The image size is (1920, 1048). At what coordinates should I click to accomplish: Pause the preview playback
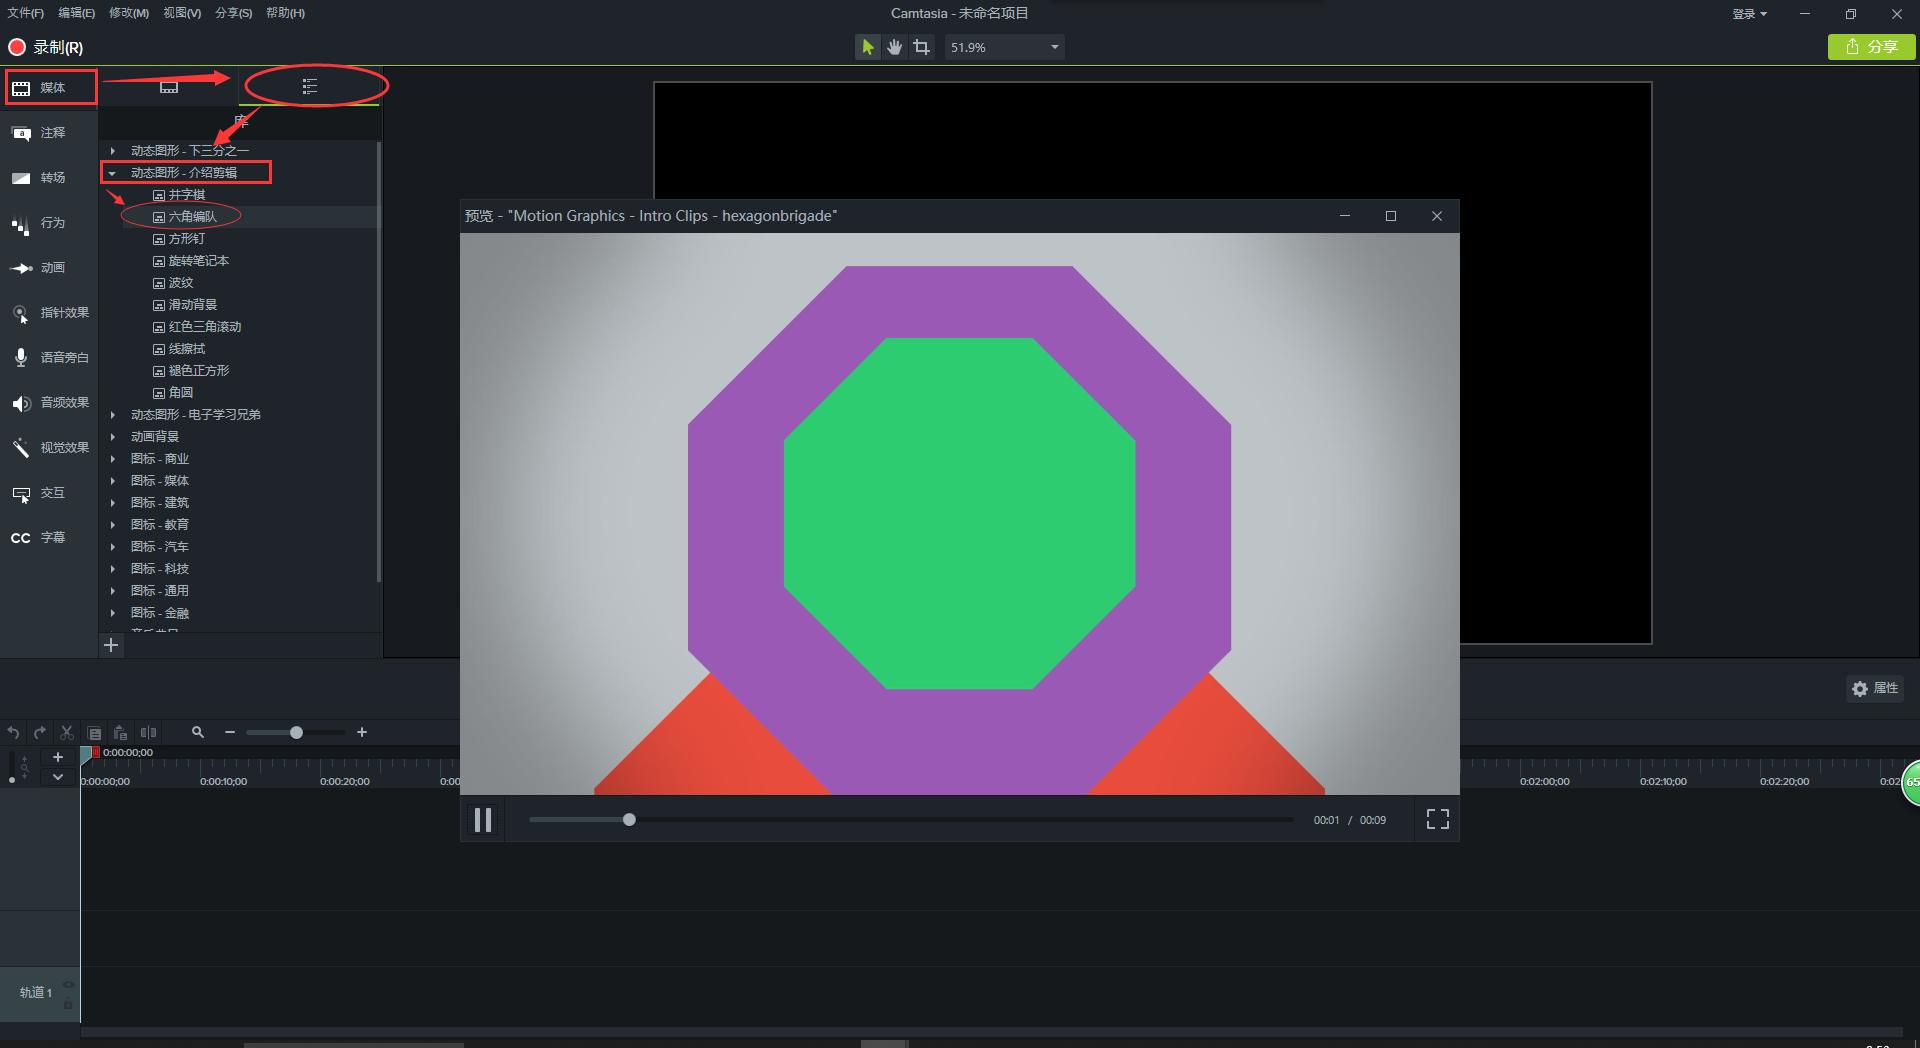click(x=482, y=820)
